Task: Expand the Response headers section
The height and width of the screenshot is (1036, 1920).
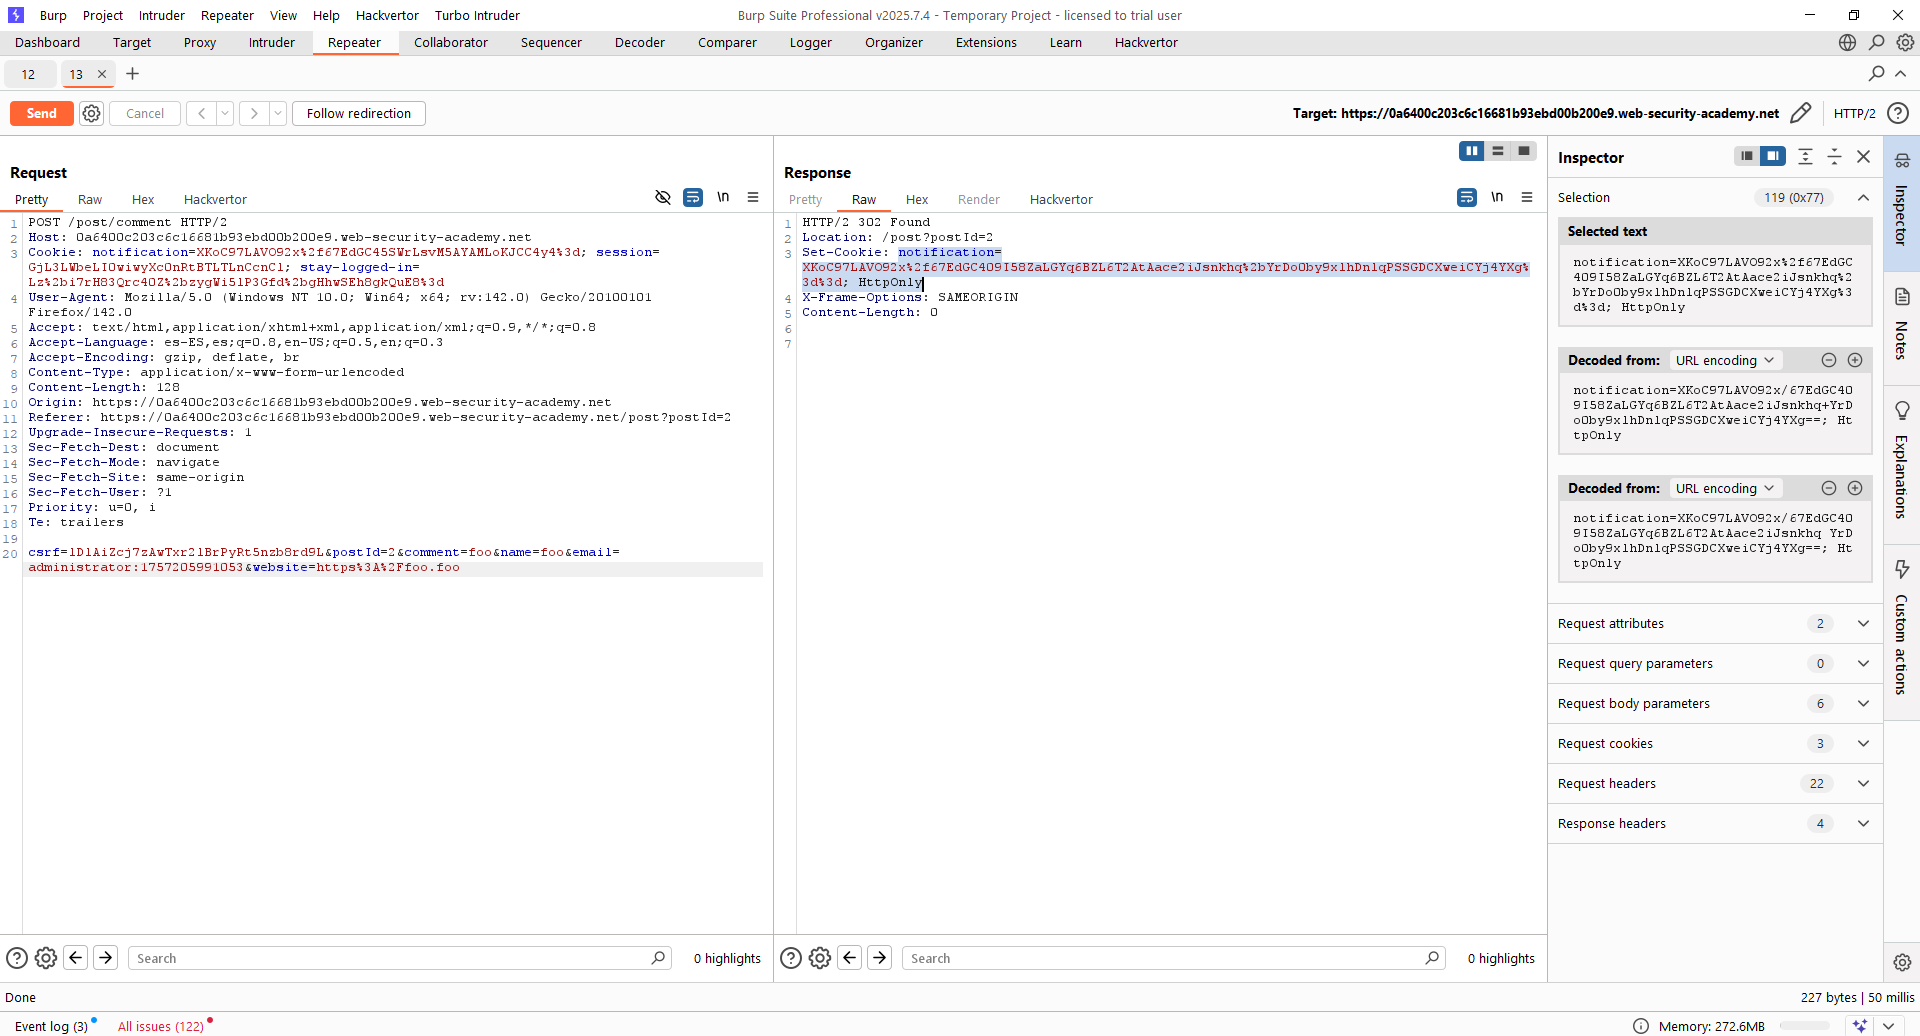Action: [x=1863, y=824]
